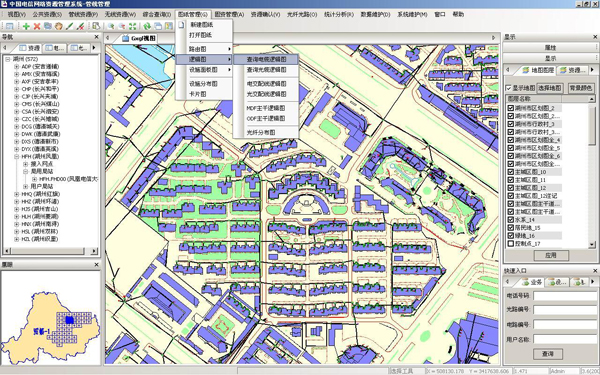
Task: Check the 控制点_17 layer checkbox
Action: coord(510,243)
